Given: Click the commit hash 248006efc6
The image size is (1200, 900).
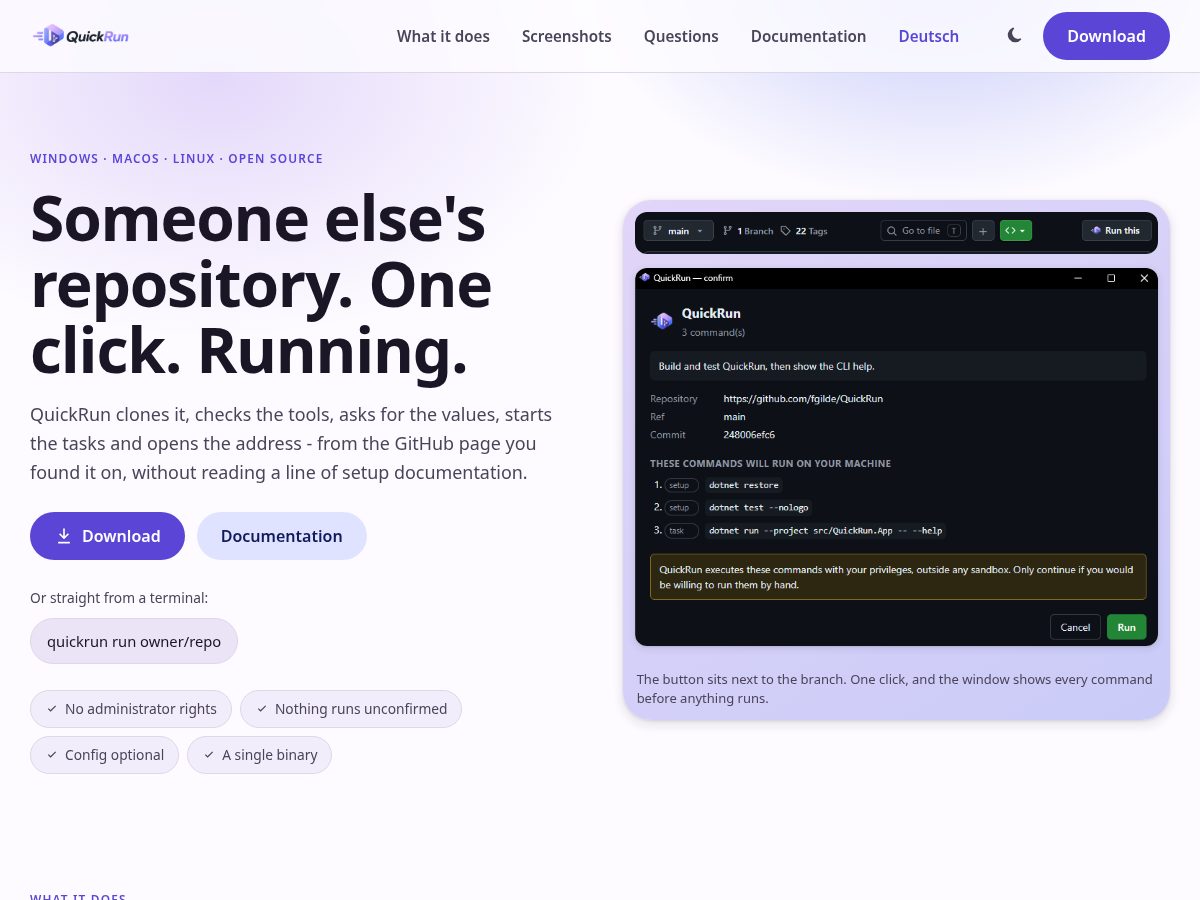Looking at the screenshot, I should pos(749,435).
